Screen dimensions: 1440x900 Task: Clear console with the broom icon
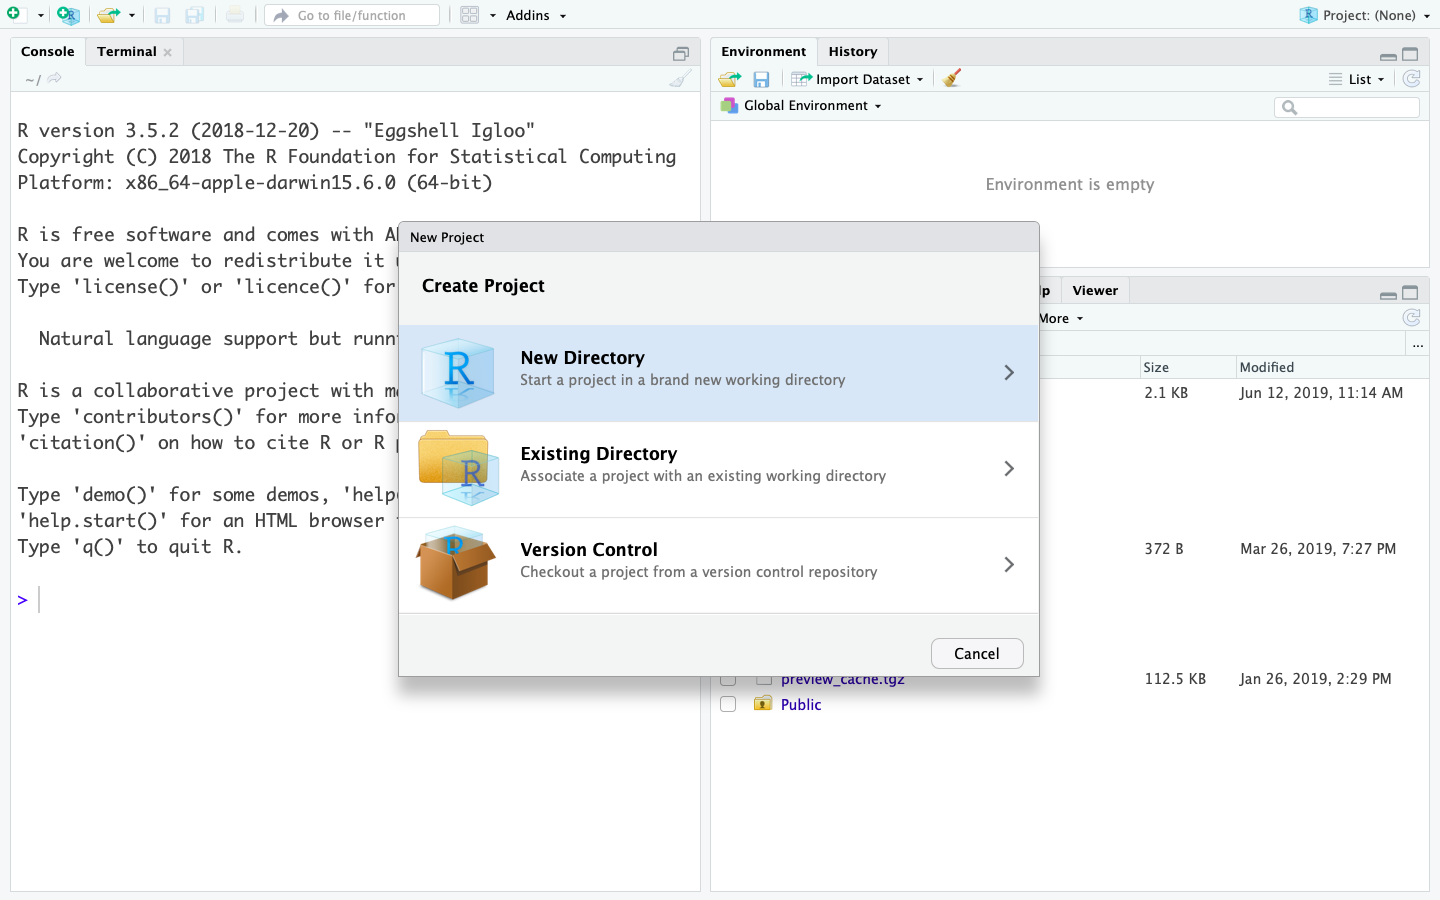pos(680,78)
